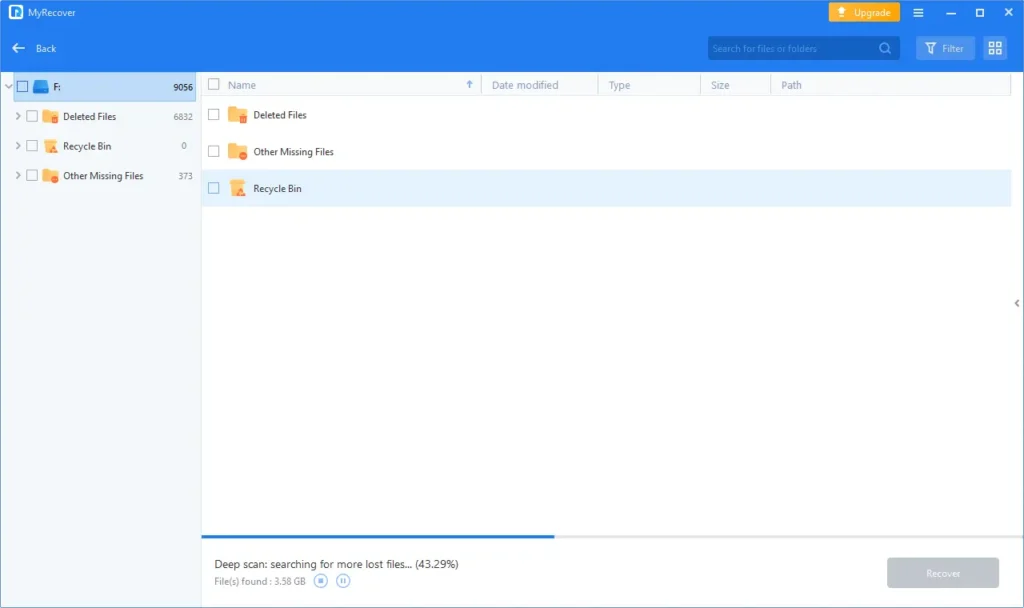Open the Filter options
This screenshot has width=1024, height=608.
pos(945,48)
